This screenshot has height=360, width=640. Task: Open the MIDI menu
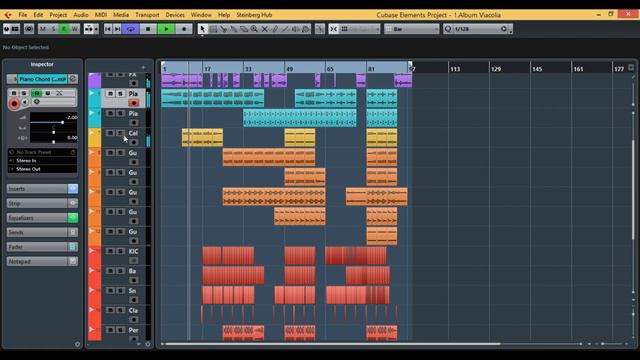[101, 15]
